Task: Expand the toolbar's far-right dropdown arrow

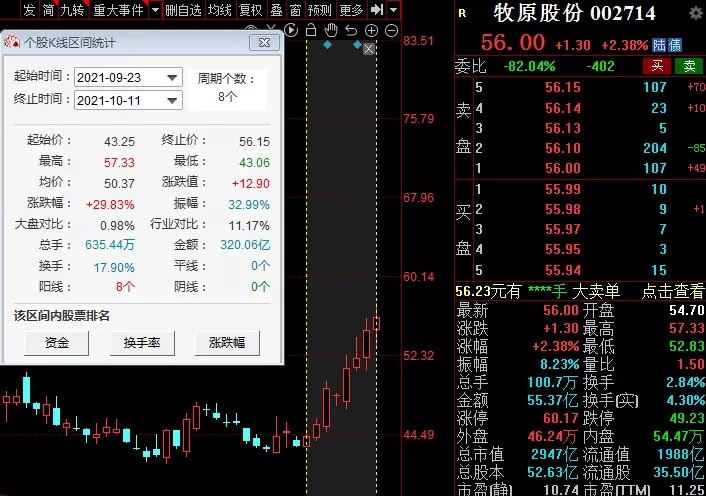Action: 394,9
